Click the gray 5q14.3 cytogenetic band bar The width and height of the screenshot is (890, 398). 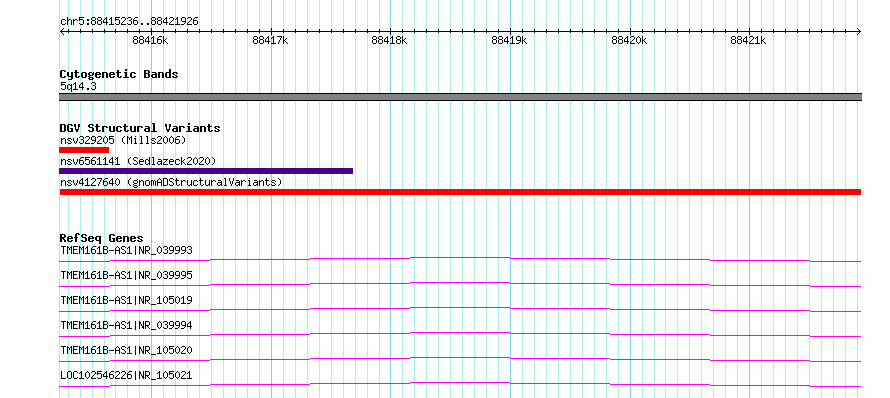460,97
